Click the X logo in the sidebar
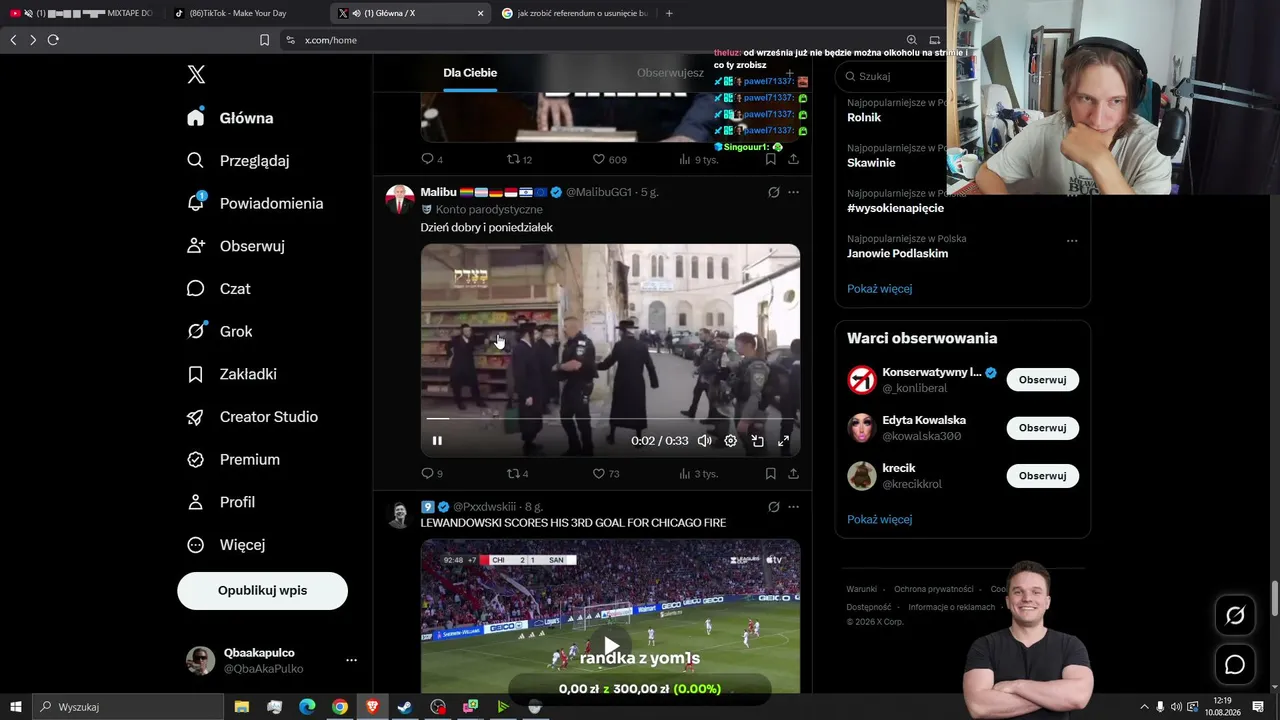1280x720 pixels. point(196,74)
